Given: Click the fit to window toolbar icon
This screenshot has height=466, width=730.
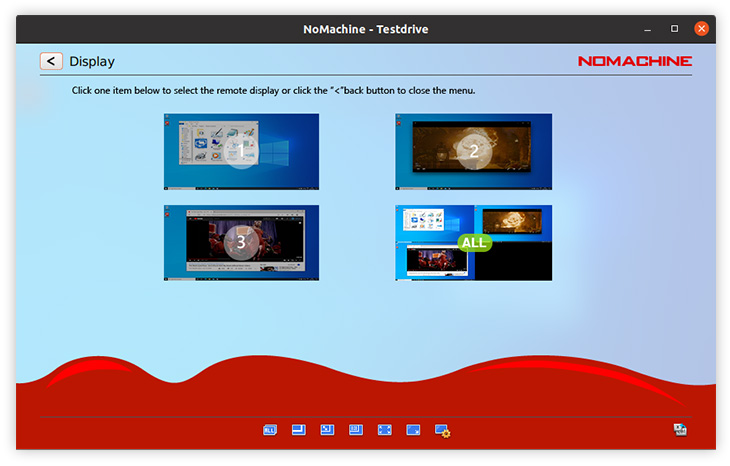Looking at the screenshot, I should (298, 430).
